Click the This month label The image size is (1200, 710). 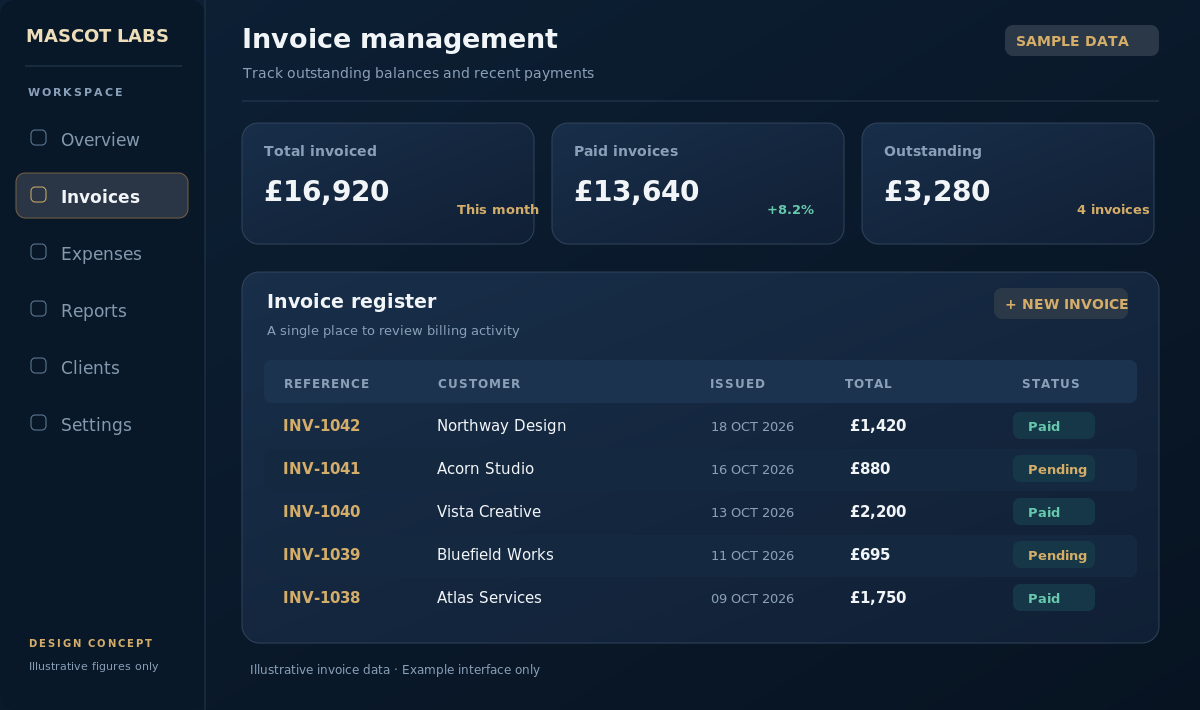click(498, 210)
